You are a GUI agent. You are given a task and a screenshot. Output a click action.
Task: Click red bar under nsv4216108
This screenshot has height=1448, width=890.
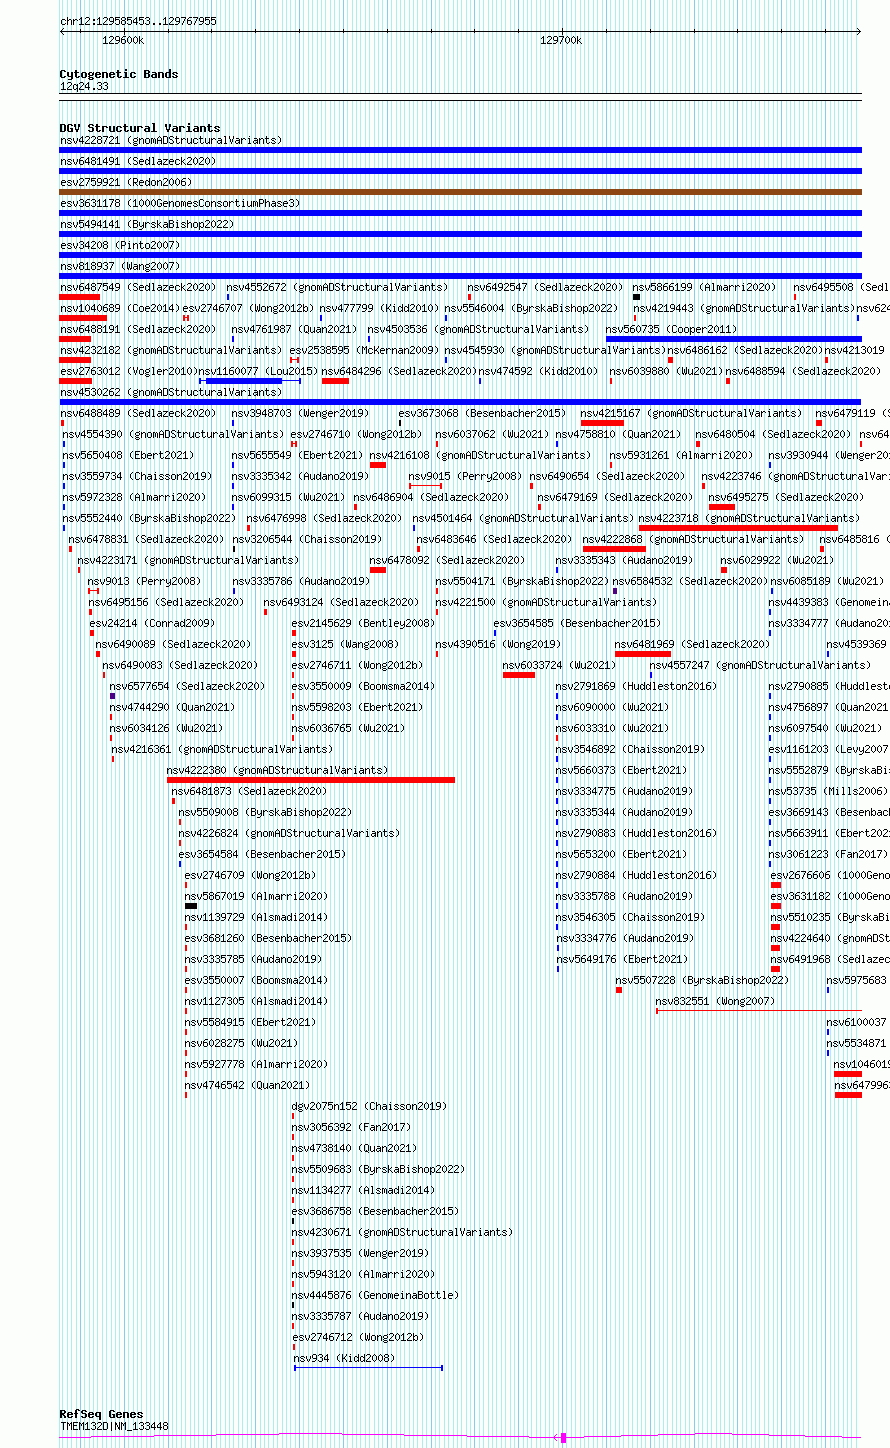(378, 465)
